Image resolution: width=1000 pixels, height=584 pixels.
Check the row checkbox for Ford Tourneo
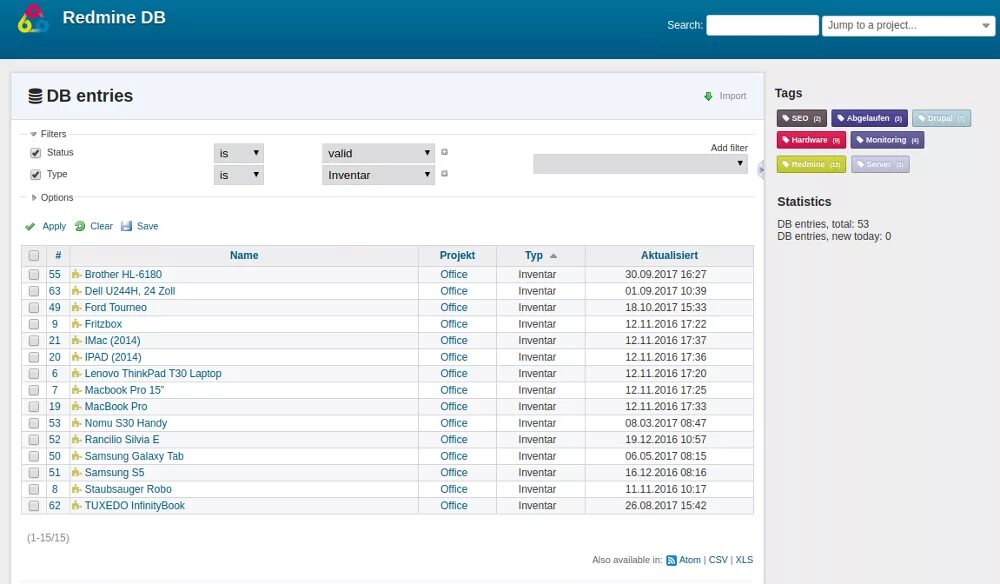point(34,307)
